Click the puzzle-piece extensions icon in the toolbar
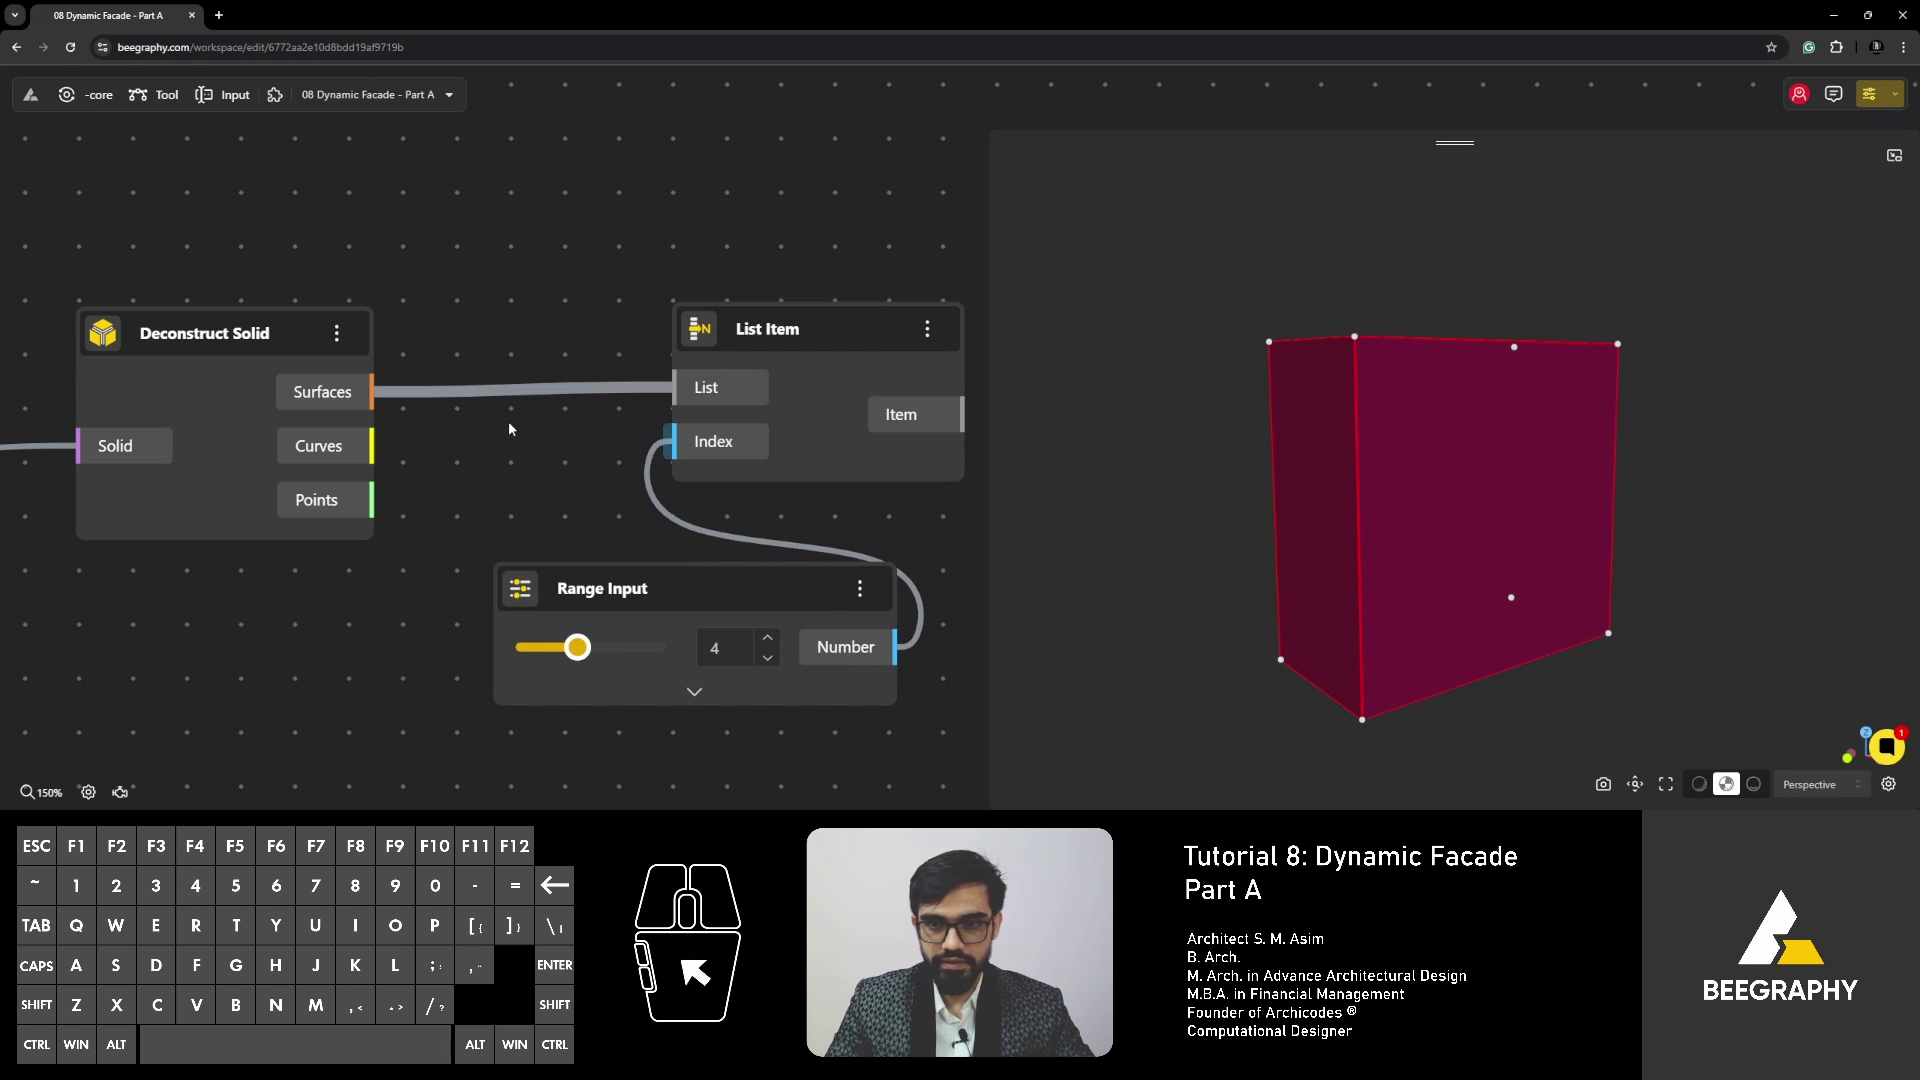The width and height of the screenshot is (1920, 1080). (x=275, y=95)
